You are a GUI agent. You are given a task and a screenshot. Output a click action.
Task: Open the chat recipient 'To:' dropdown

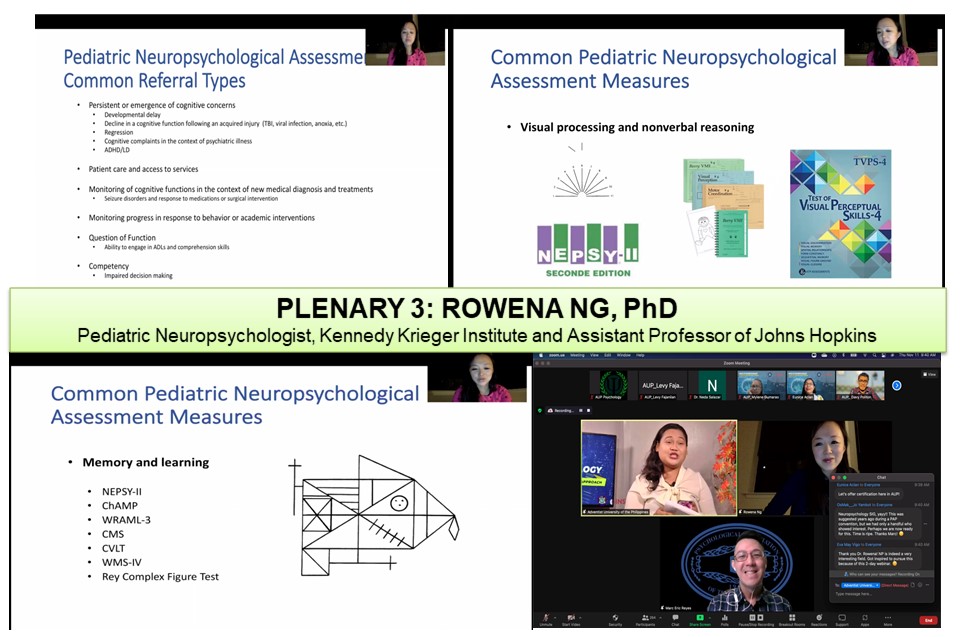[860, 583]
